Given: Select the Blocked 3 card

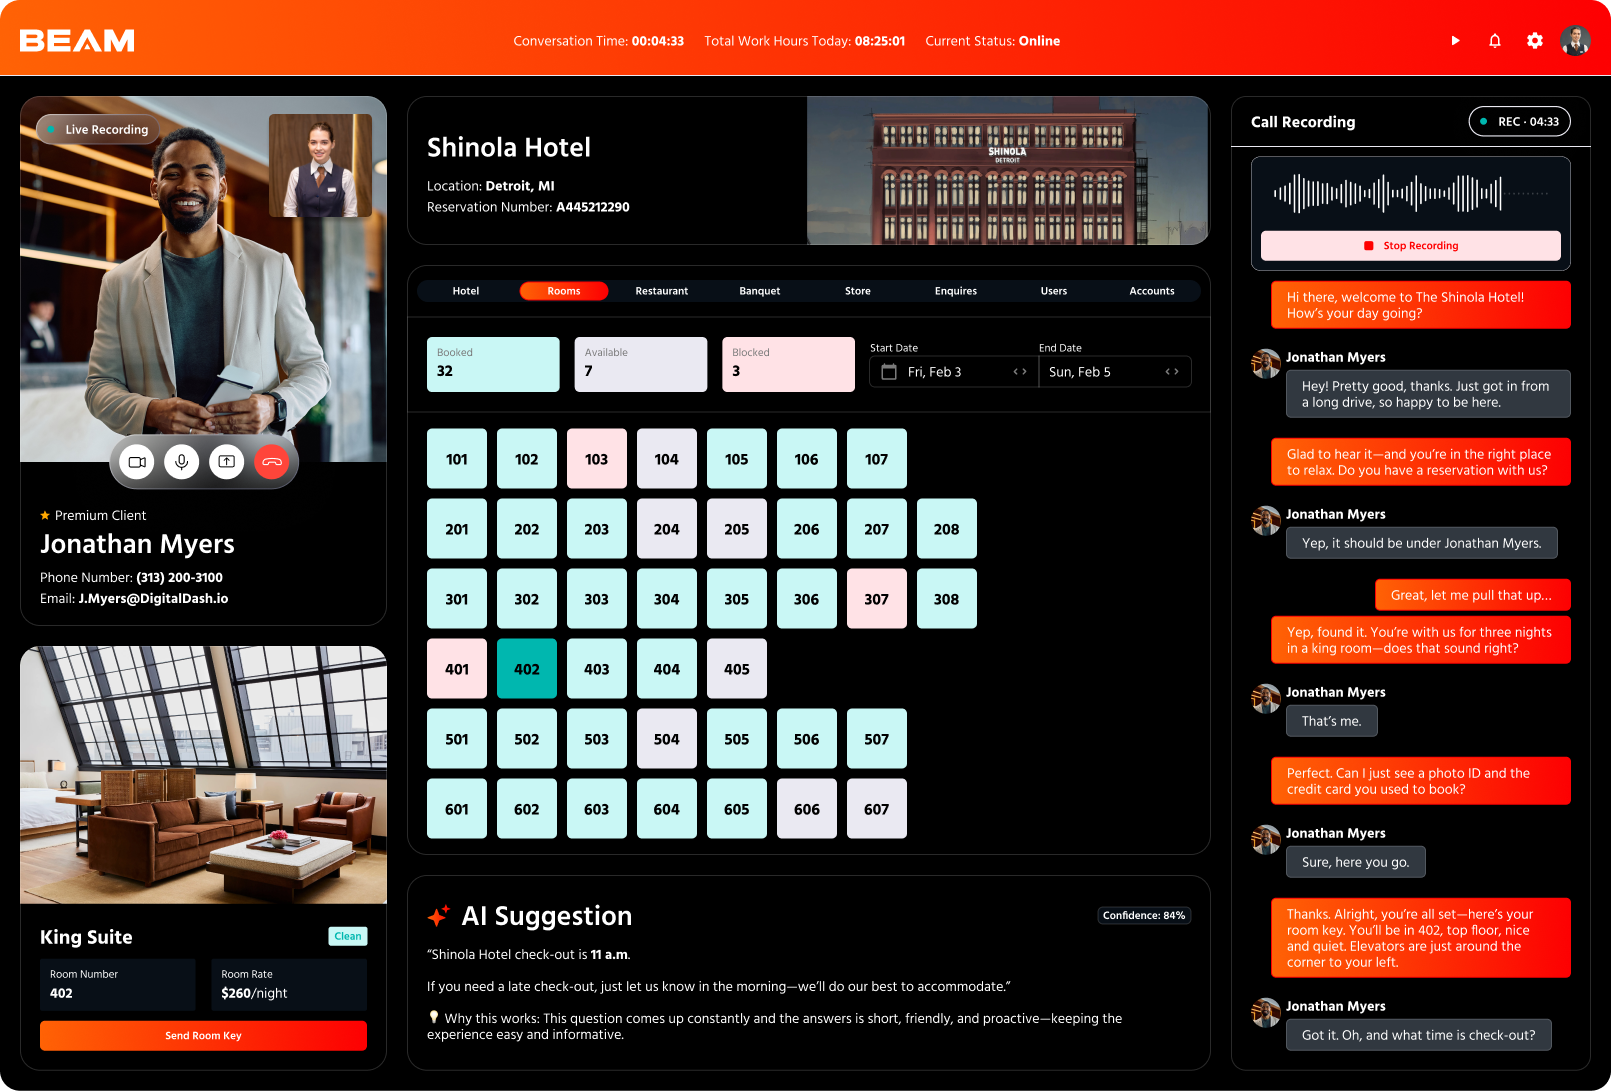Looking at the screenshot, I should pos(788,364).
